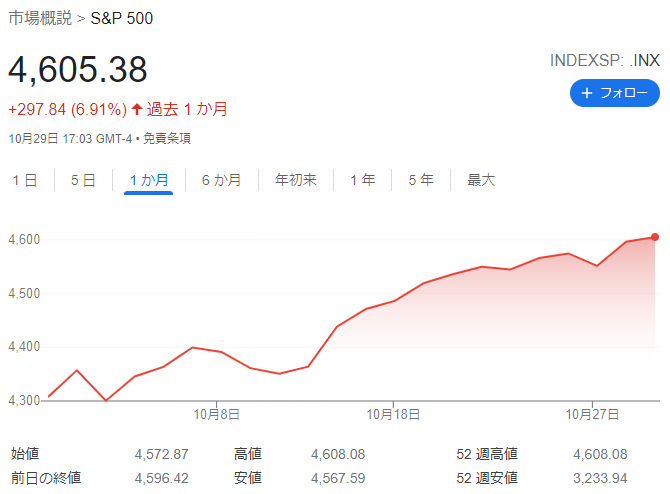Screen dimensions: 670x494
Task: Click the 高値 label
Action: coord(248,454)
